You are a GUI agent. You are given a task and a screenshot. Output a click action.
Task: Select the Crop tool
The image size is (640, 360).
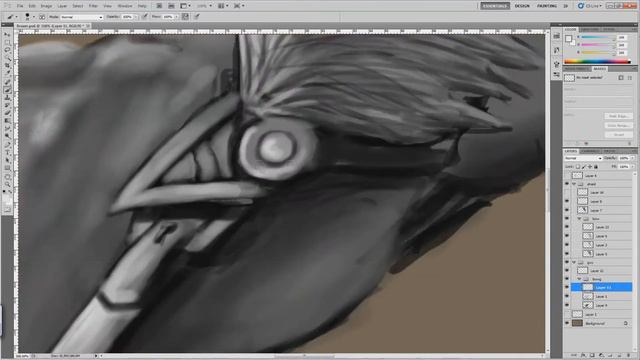8,65
